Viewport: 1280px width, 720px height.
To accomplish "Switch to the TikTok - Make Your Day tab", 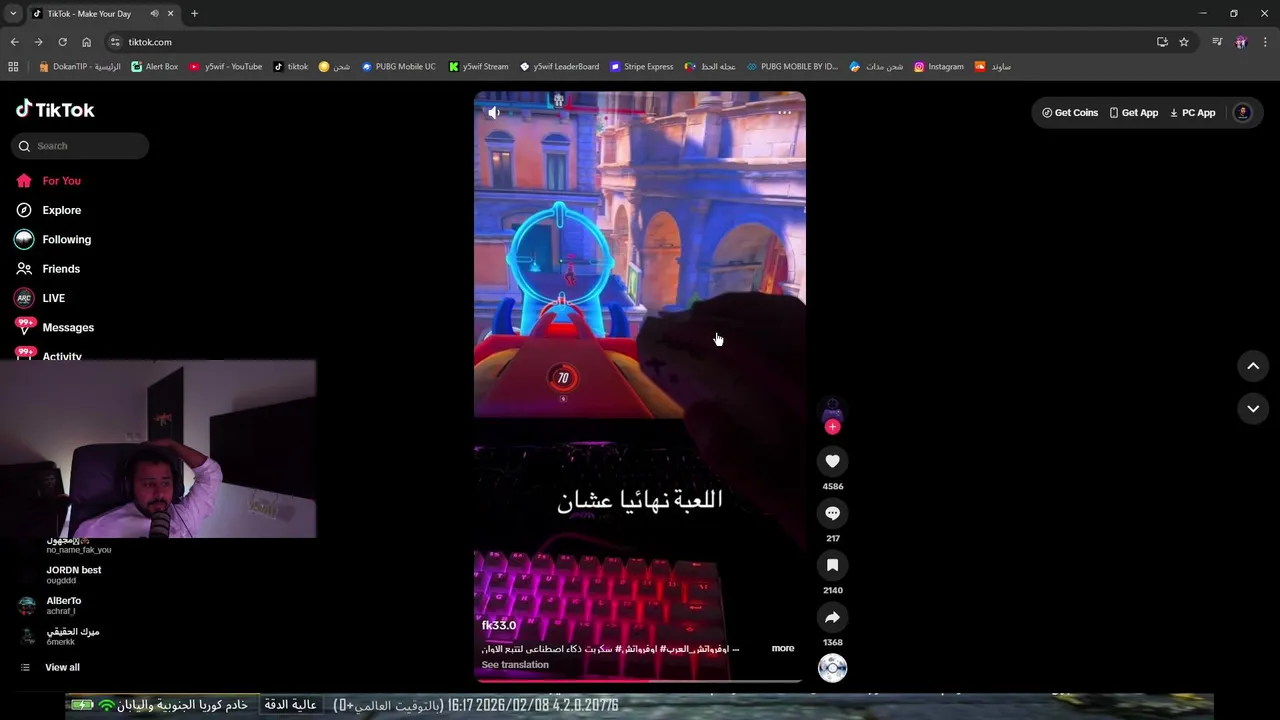I will [x=103, y=14].
